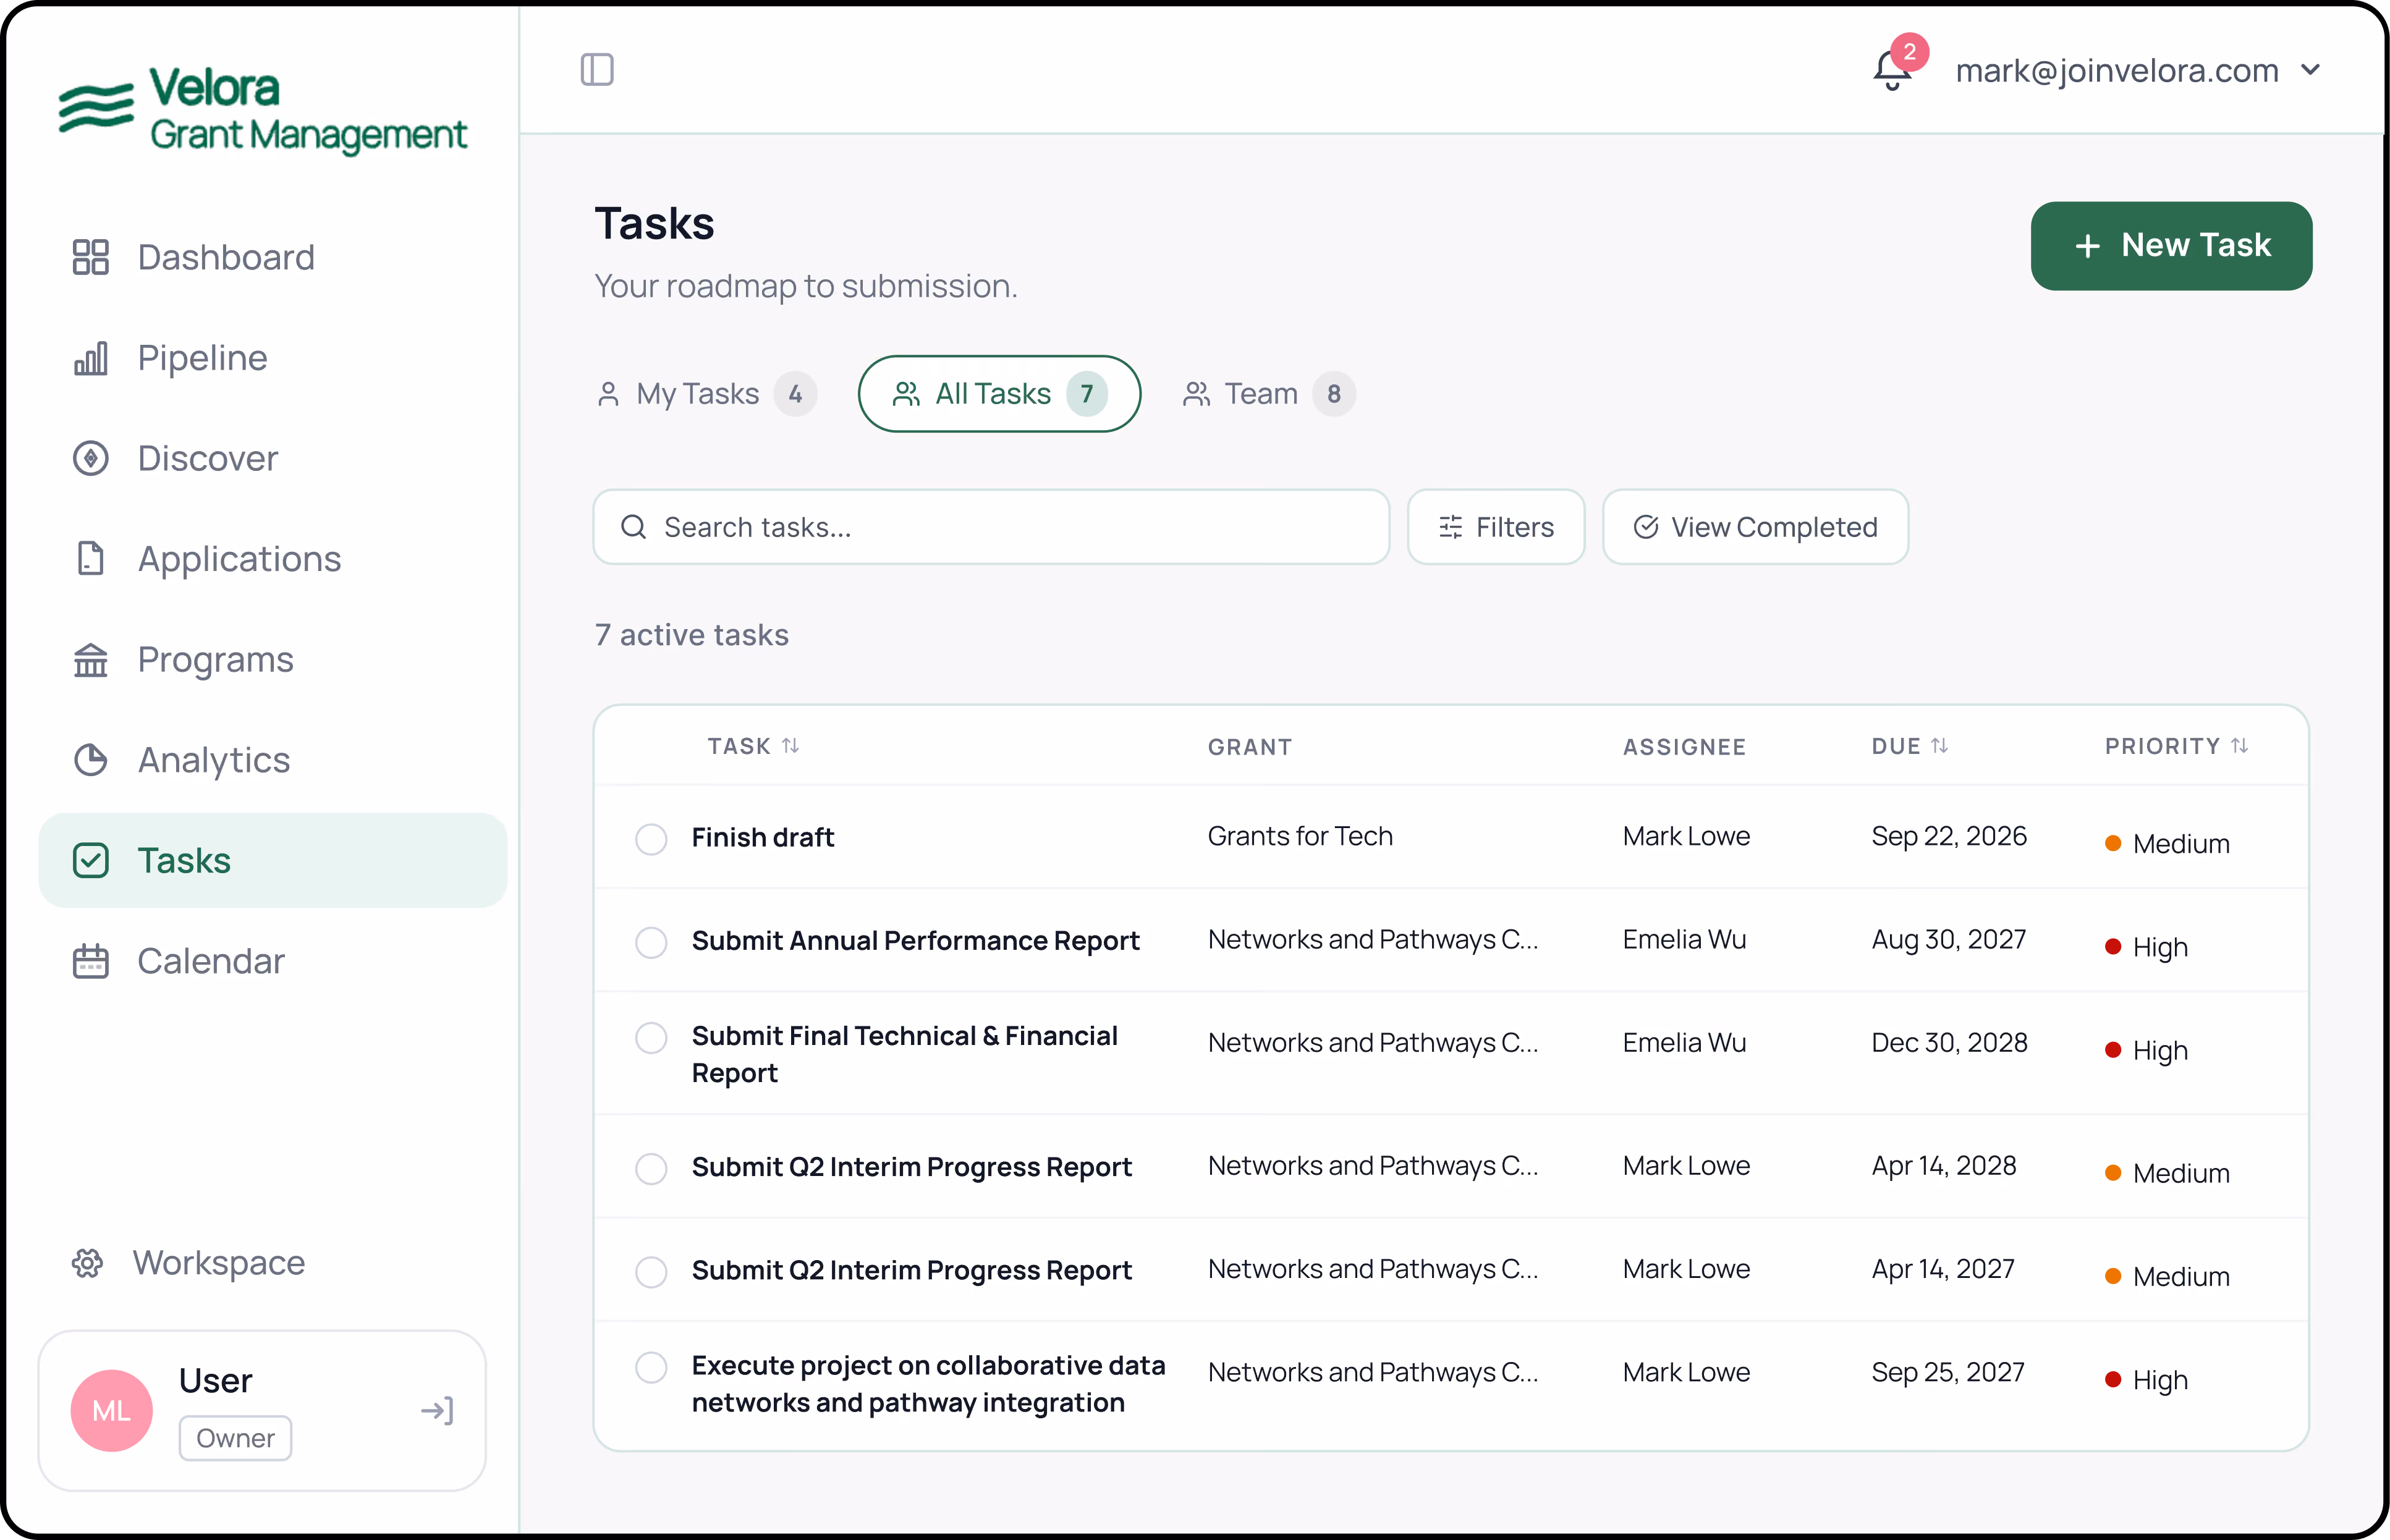Click the Sep 22, 2026 due date
The image size is (2390, 1540).
tap(1949, 836)
